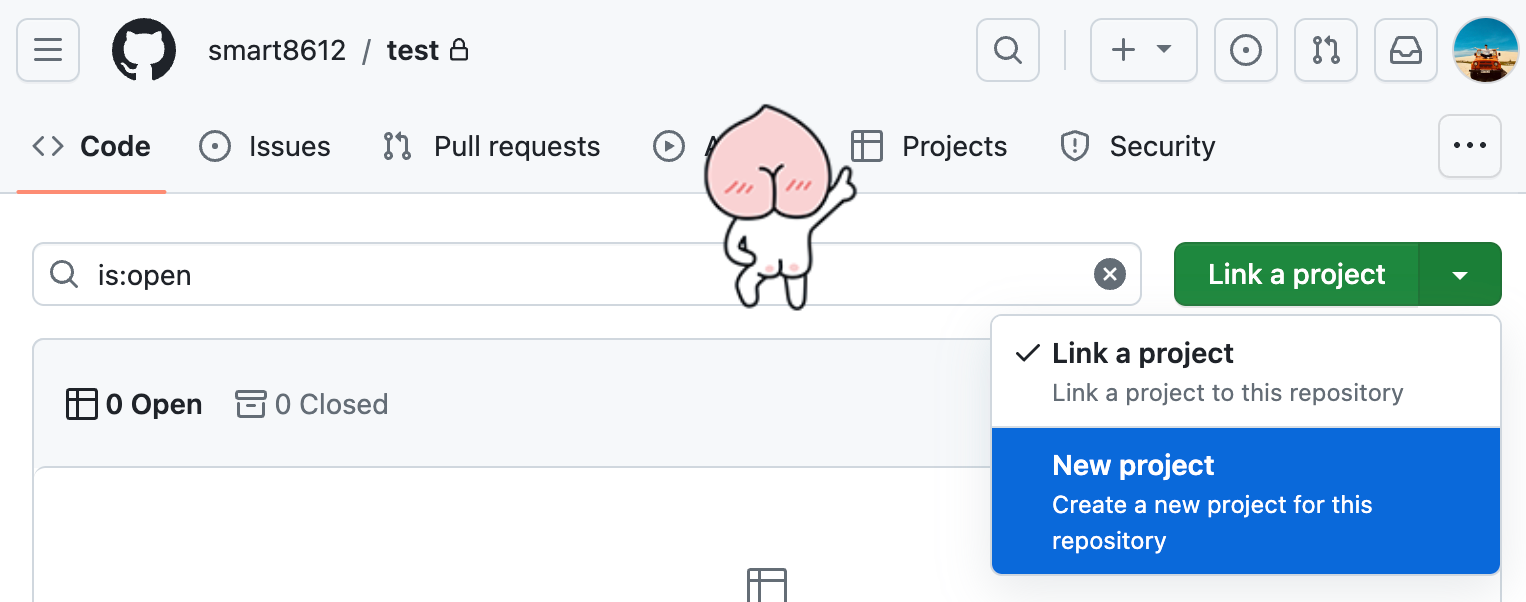Switch to the Issues tab

pos(265,147)
